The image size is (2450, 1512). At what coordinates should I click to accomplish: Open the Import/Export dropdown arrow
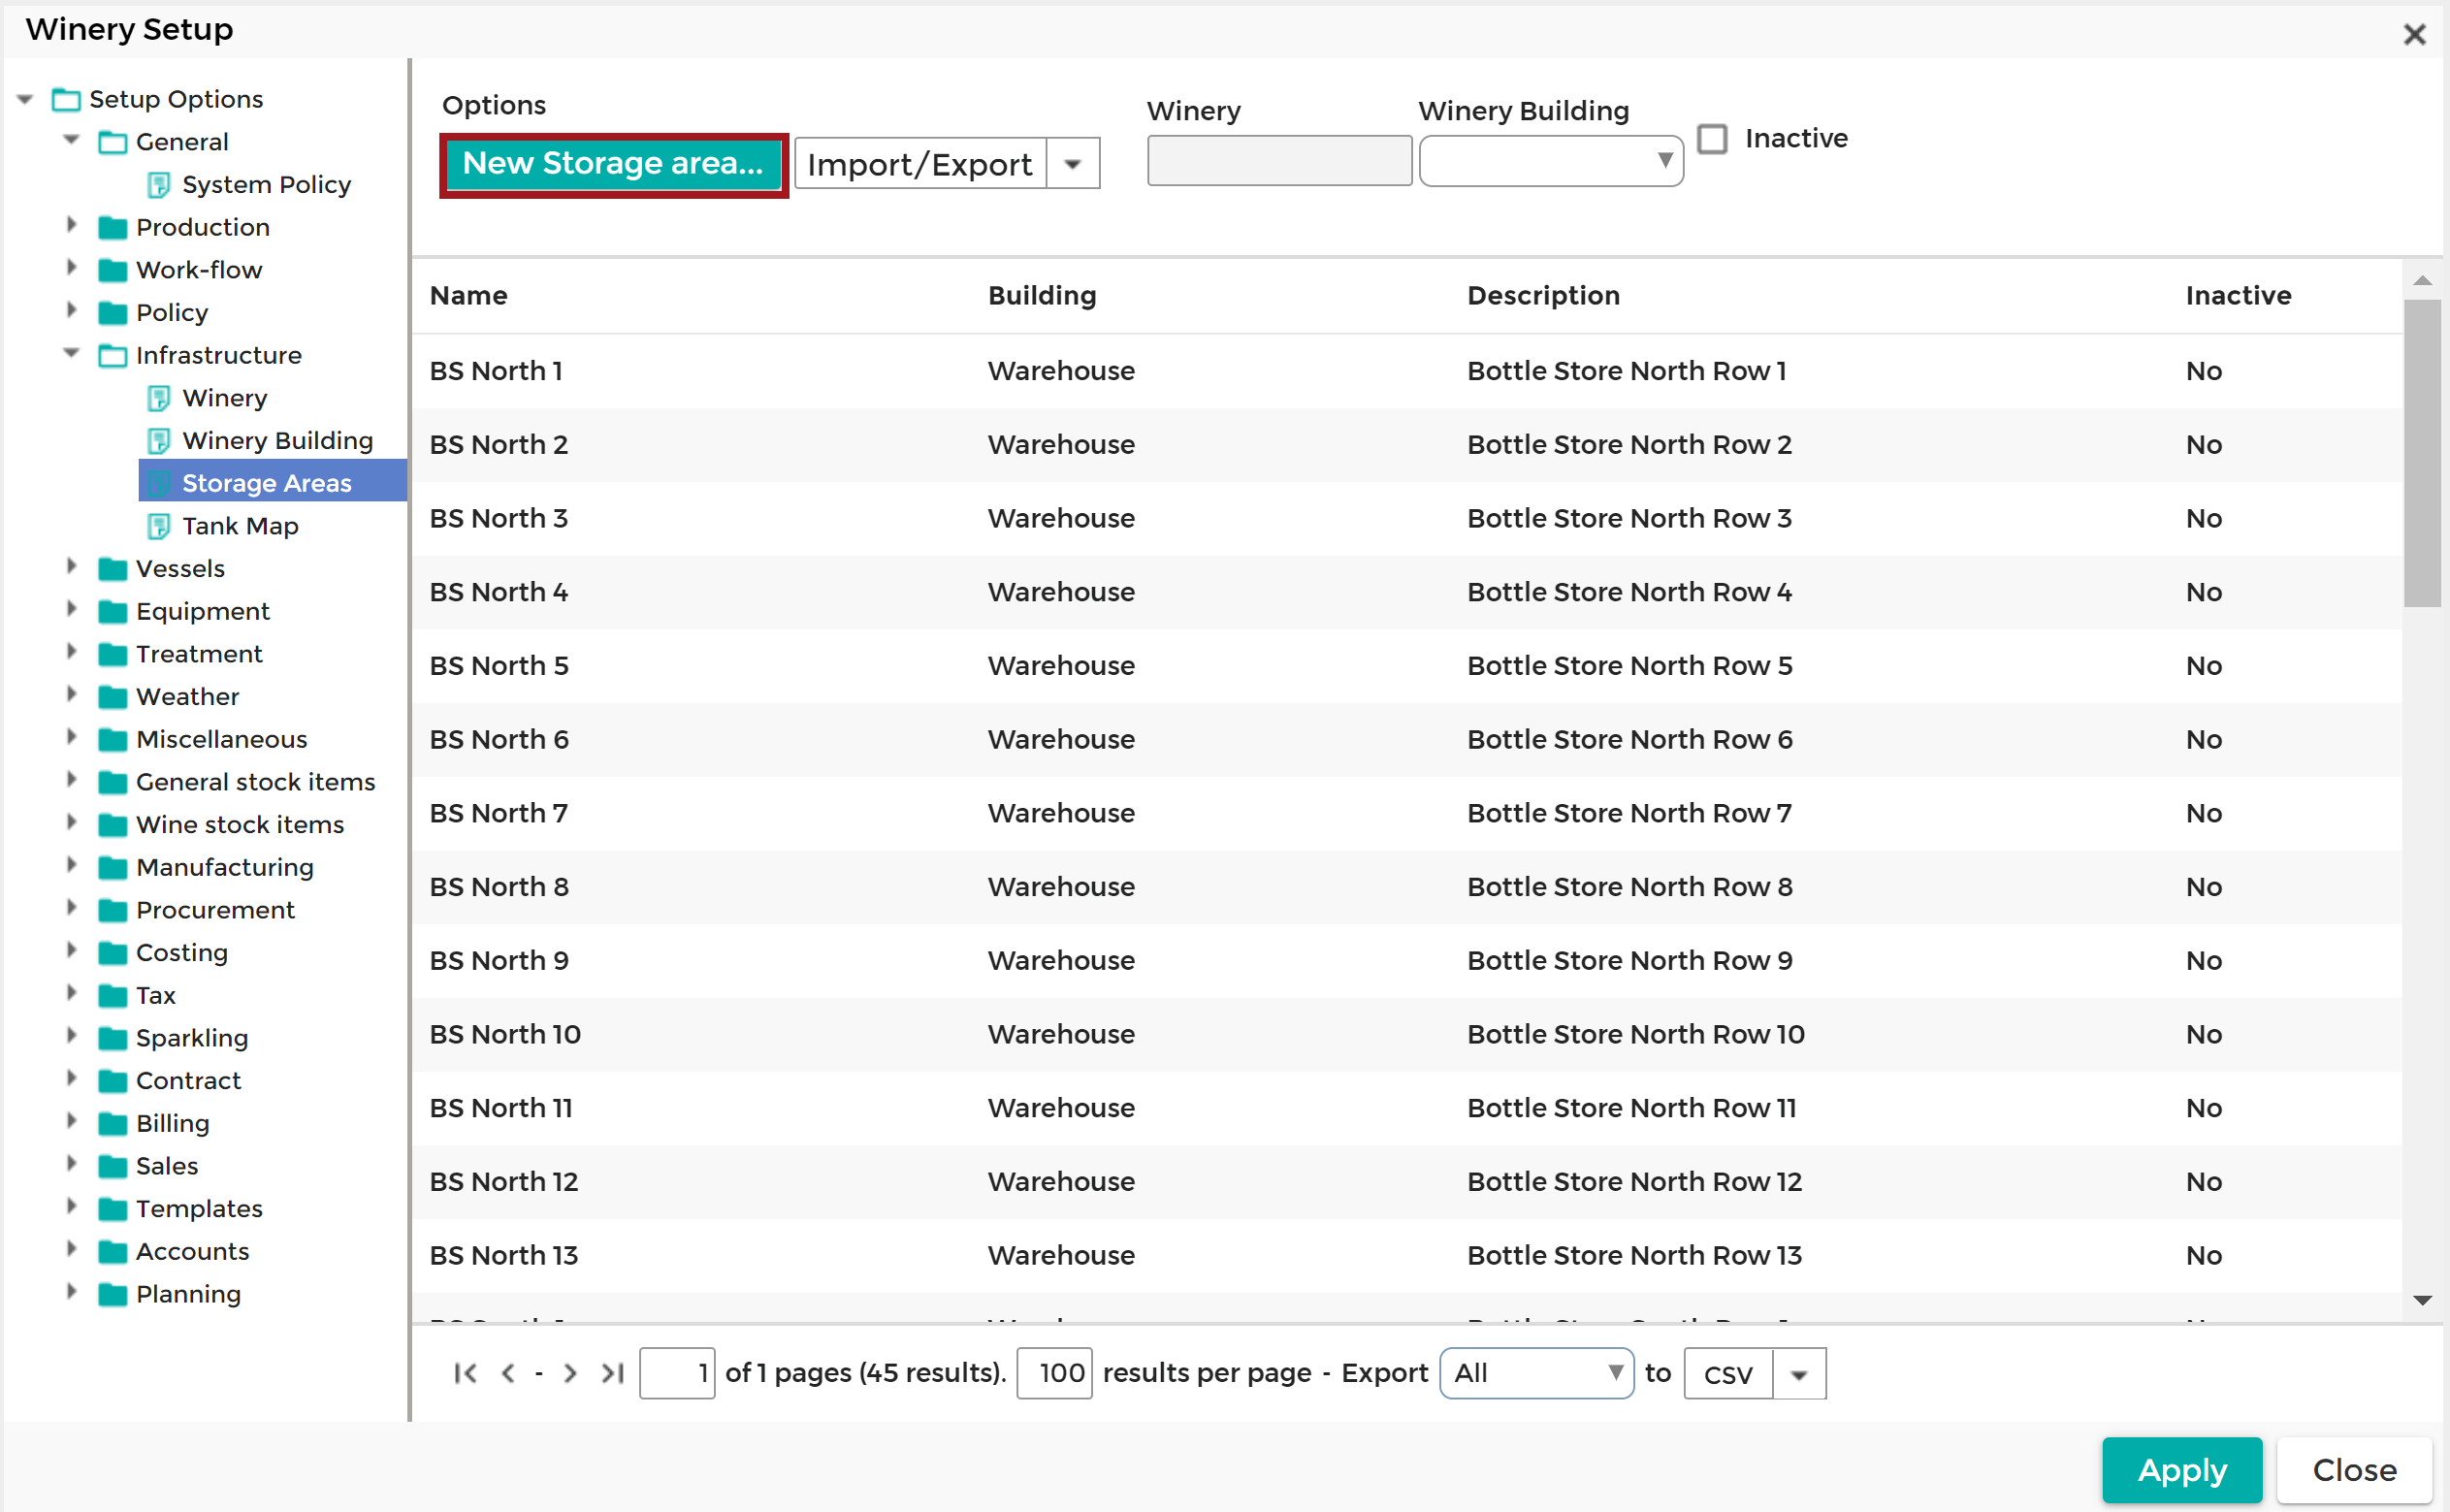tap(1073, 164)
